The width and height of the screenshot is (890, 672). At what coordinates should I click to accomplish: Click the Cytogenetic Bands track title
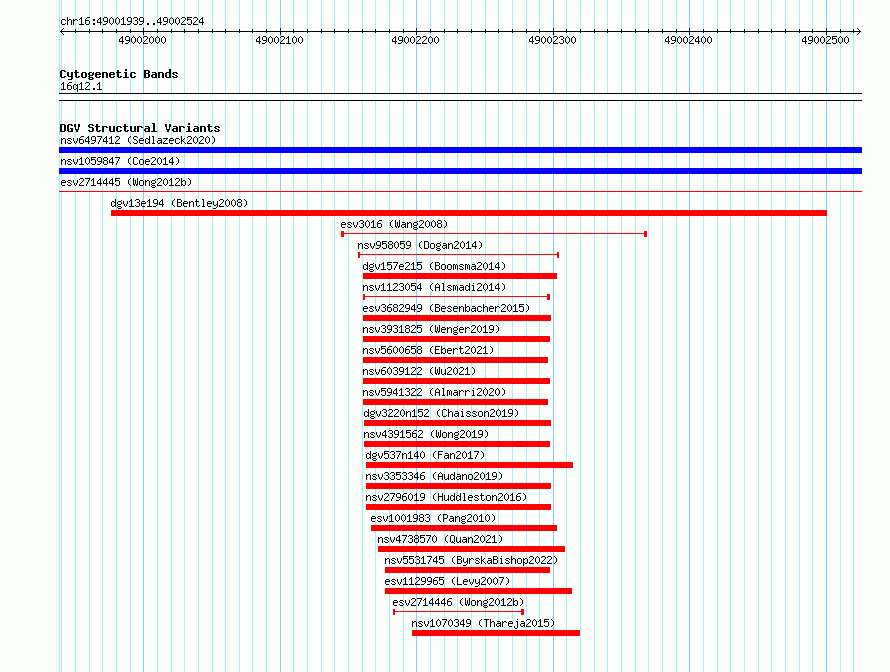click(119, 74)
